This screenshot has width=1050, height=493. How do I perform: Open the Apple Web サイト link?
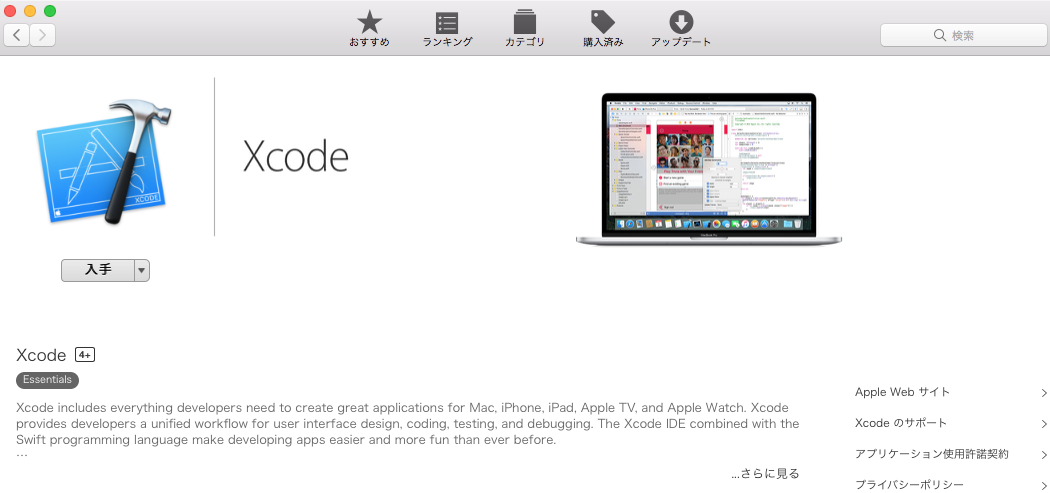(x=902, y=393)
